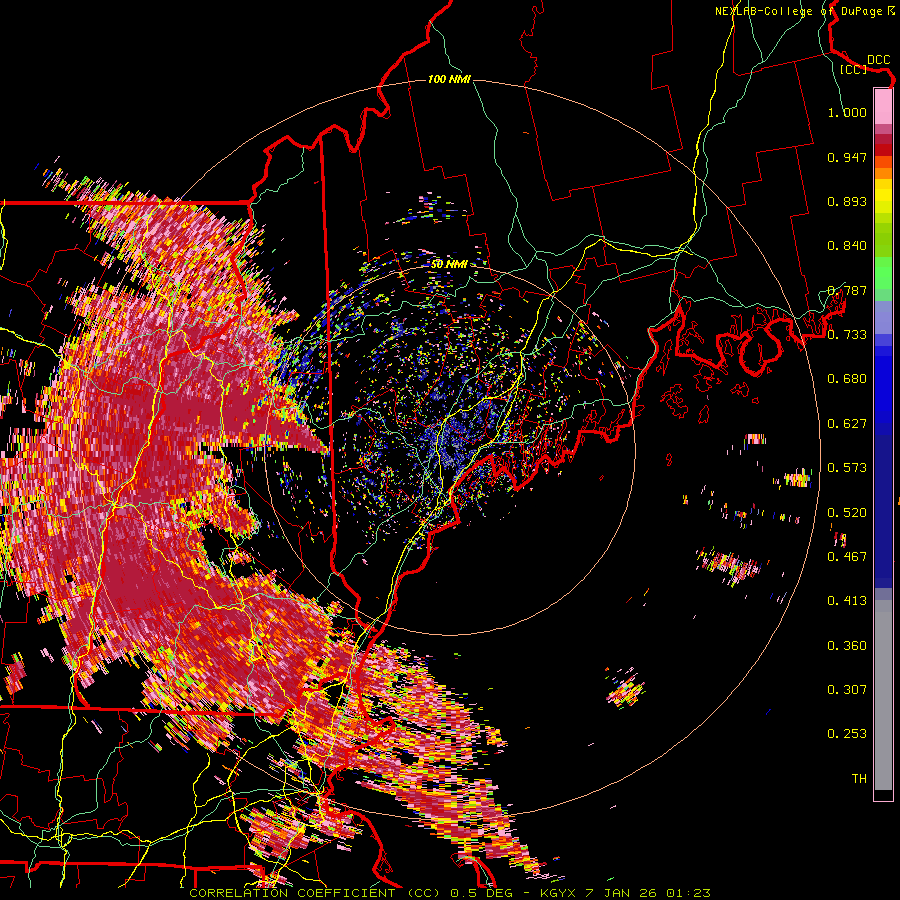Click the 0.787 scale value
The height and width of the screenshot is (900, 900).
tap(847, 290)
